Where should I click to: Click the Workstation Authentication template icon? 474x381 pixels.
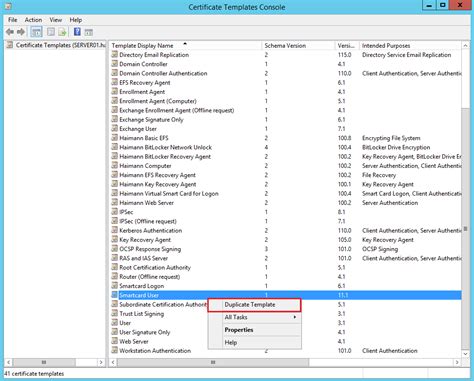point(115,351)
